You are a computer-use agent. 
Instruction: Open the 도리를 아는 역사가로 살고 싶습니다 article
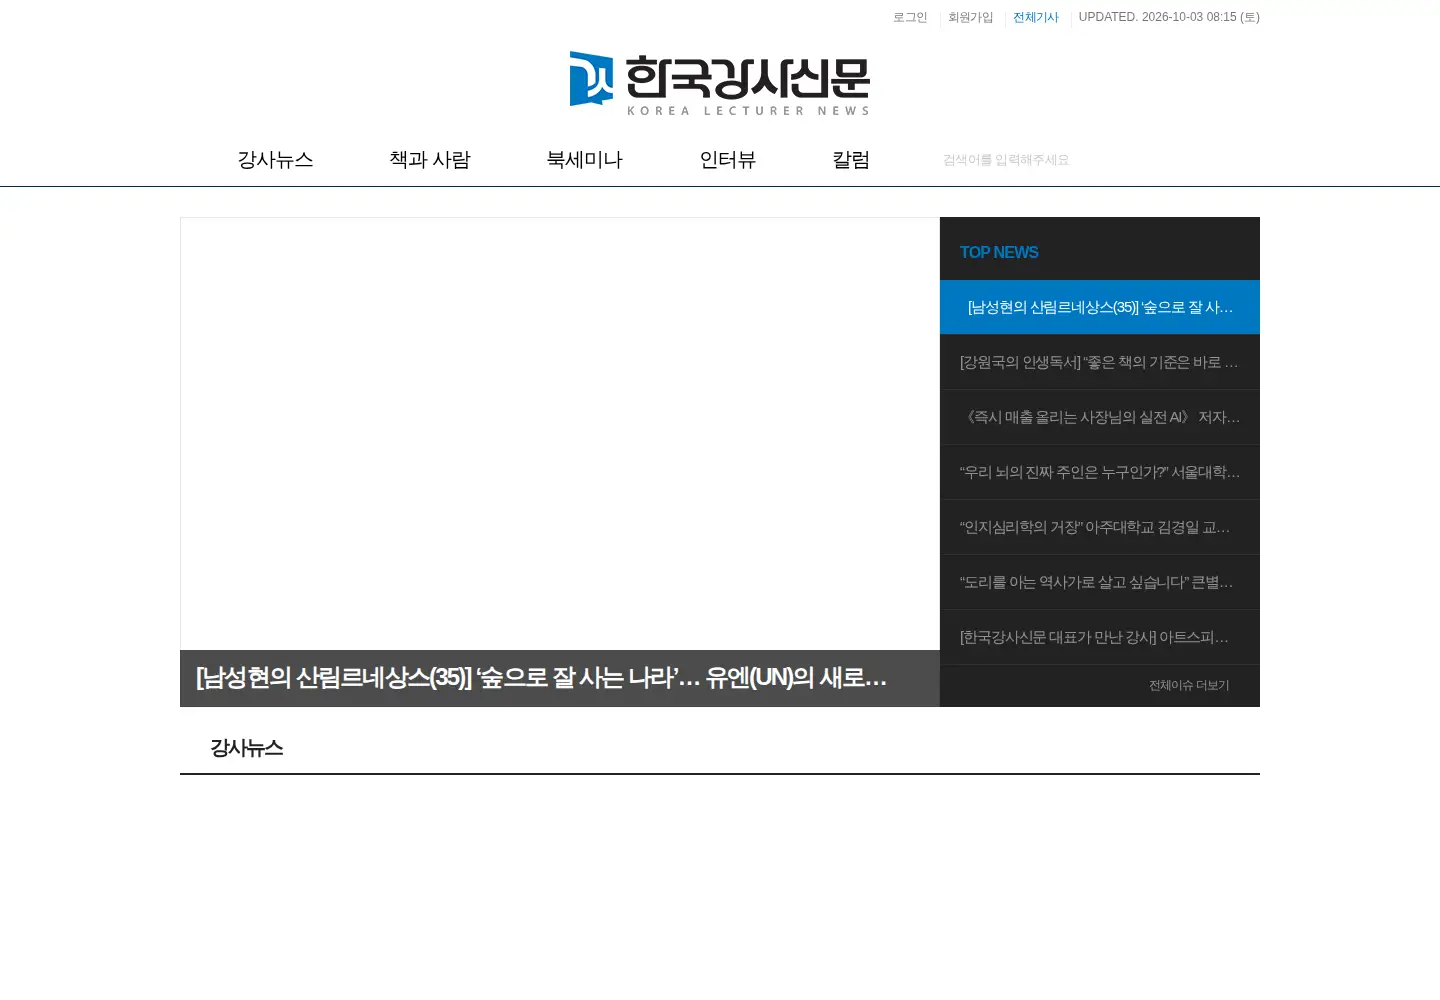1100,582
